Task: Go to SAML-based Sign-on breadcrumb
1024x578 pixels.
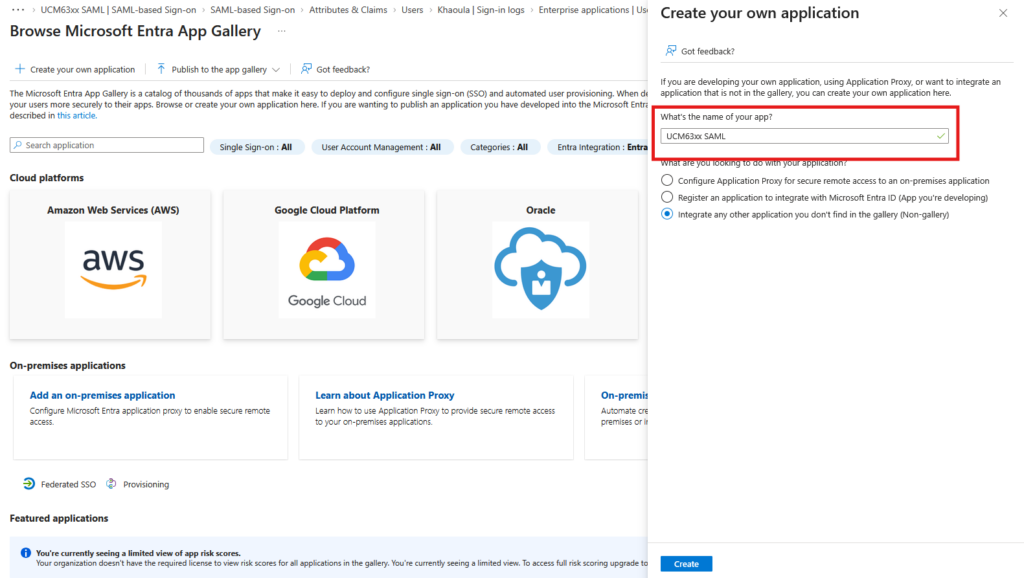Action: click(252, 10)
